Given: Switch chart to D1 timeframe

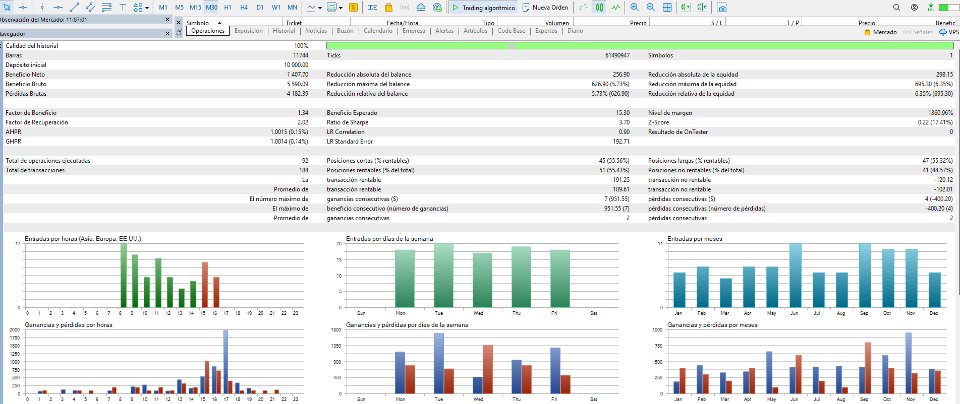Looking at the screenshot, I should point(260,7).
